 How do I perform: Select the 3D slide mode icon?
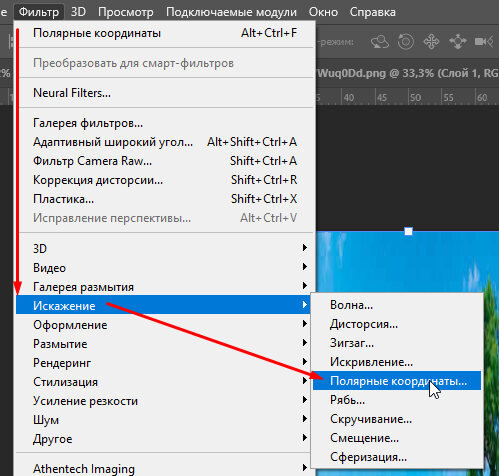click(x=458, y=42)
